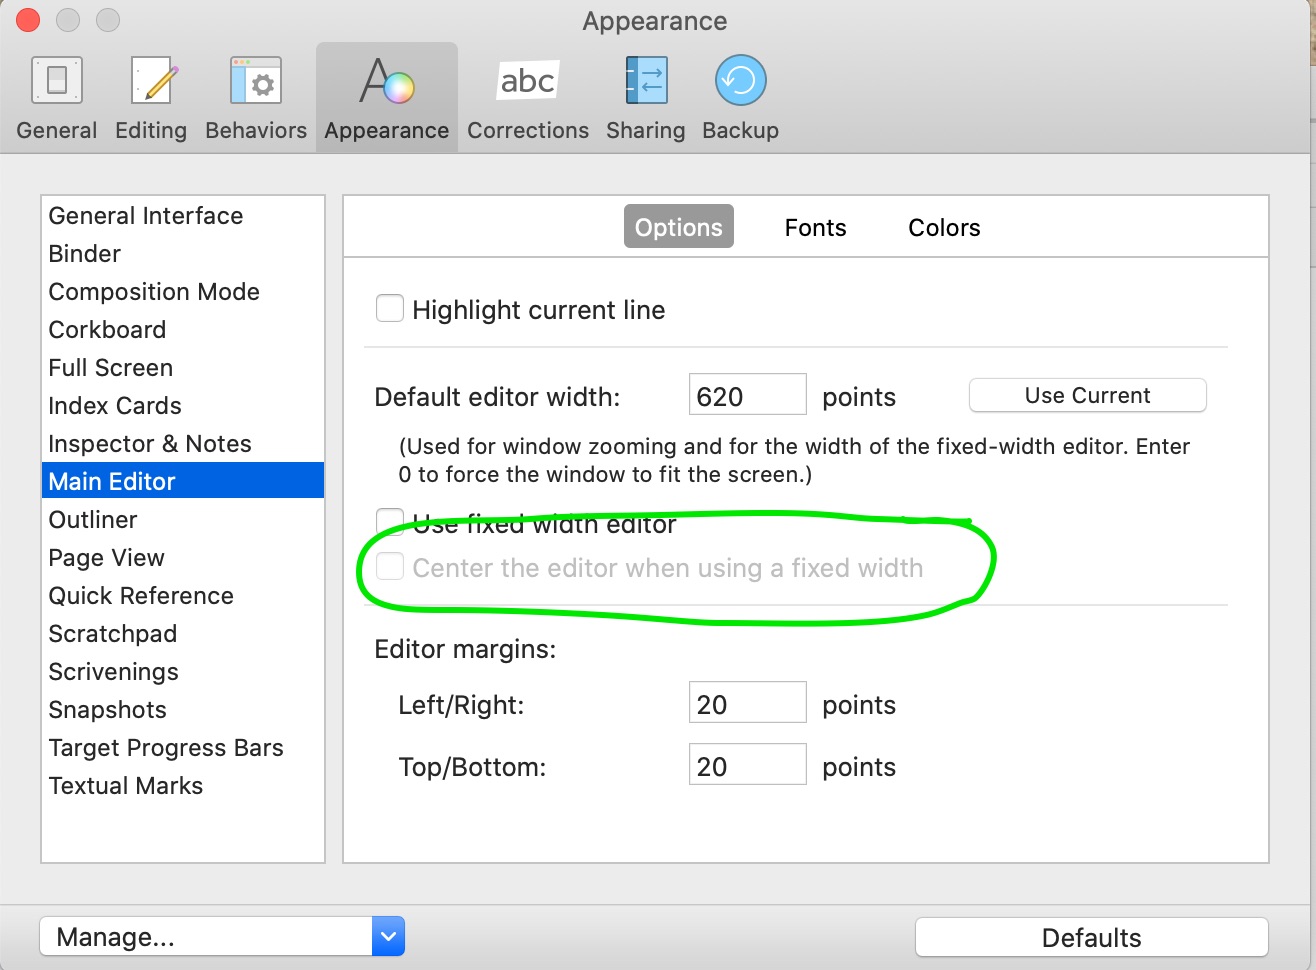Click the Use Current button
The height and width of the screenshot is (970, 1316).
1087,396
